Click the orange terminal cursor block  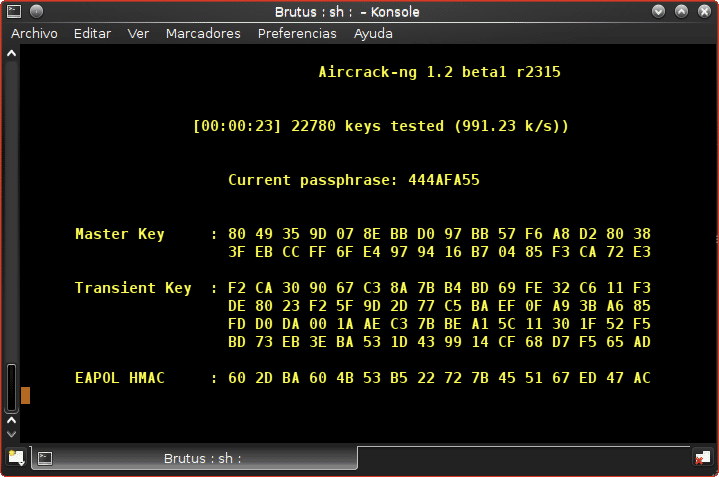(x=26, y=396)
